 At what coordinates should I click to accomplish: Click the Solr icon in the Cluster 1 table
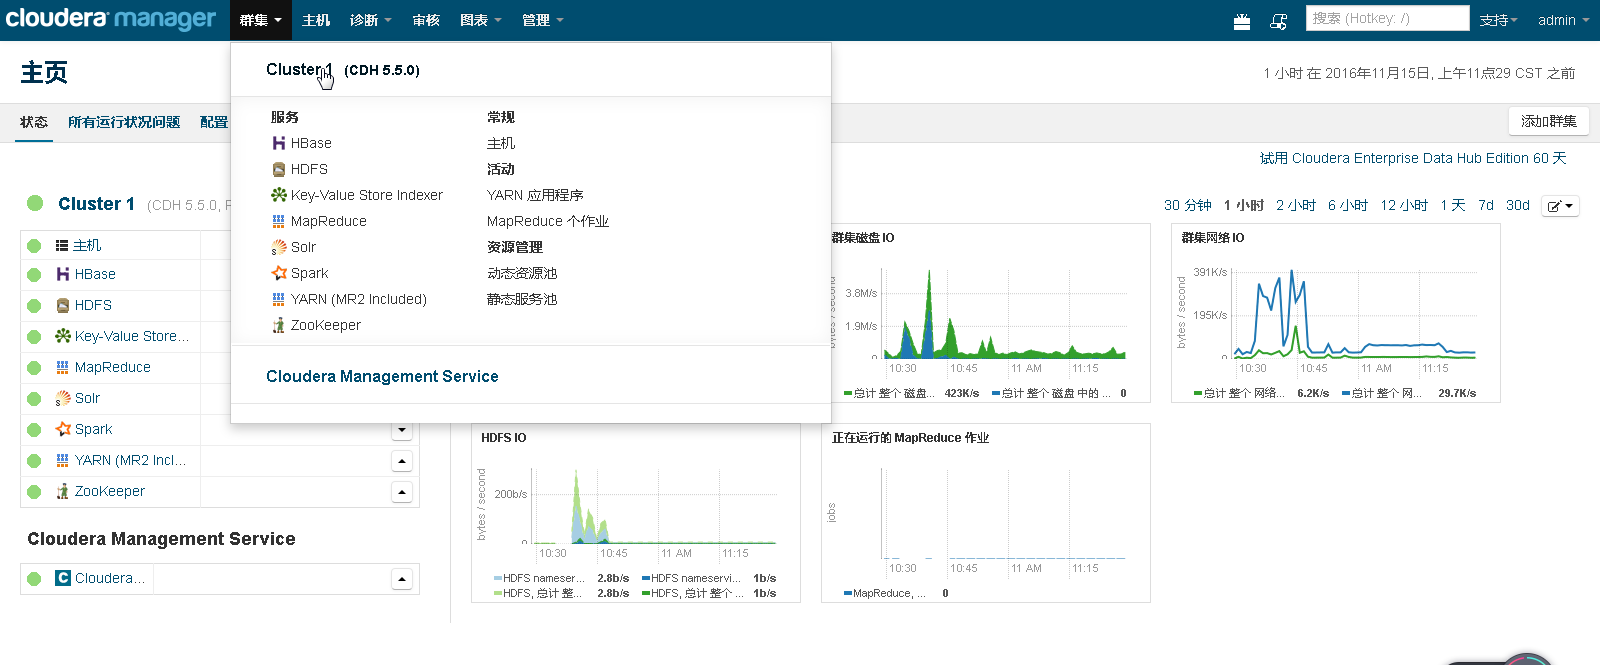pos(63,398)
